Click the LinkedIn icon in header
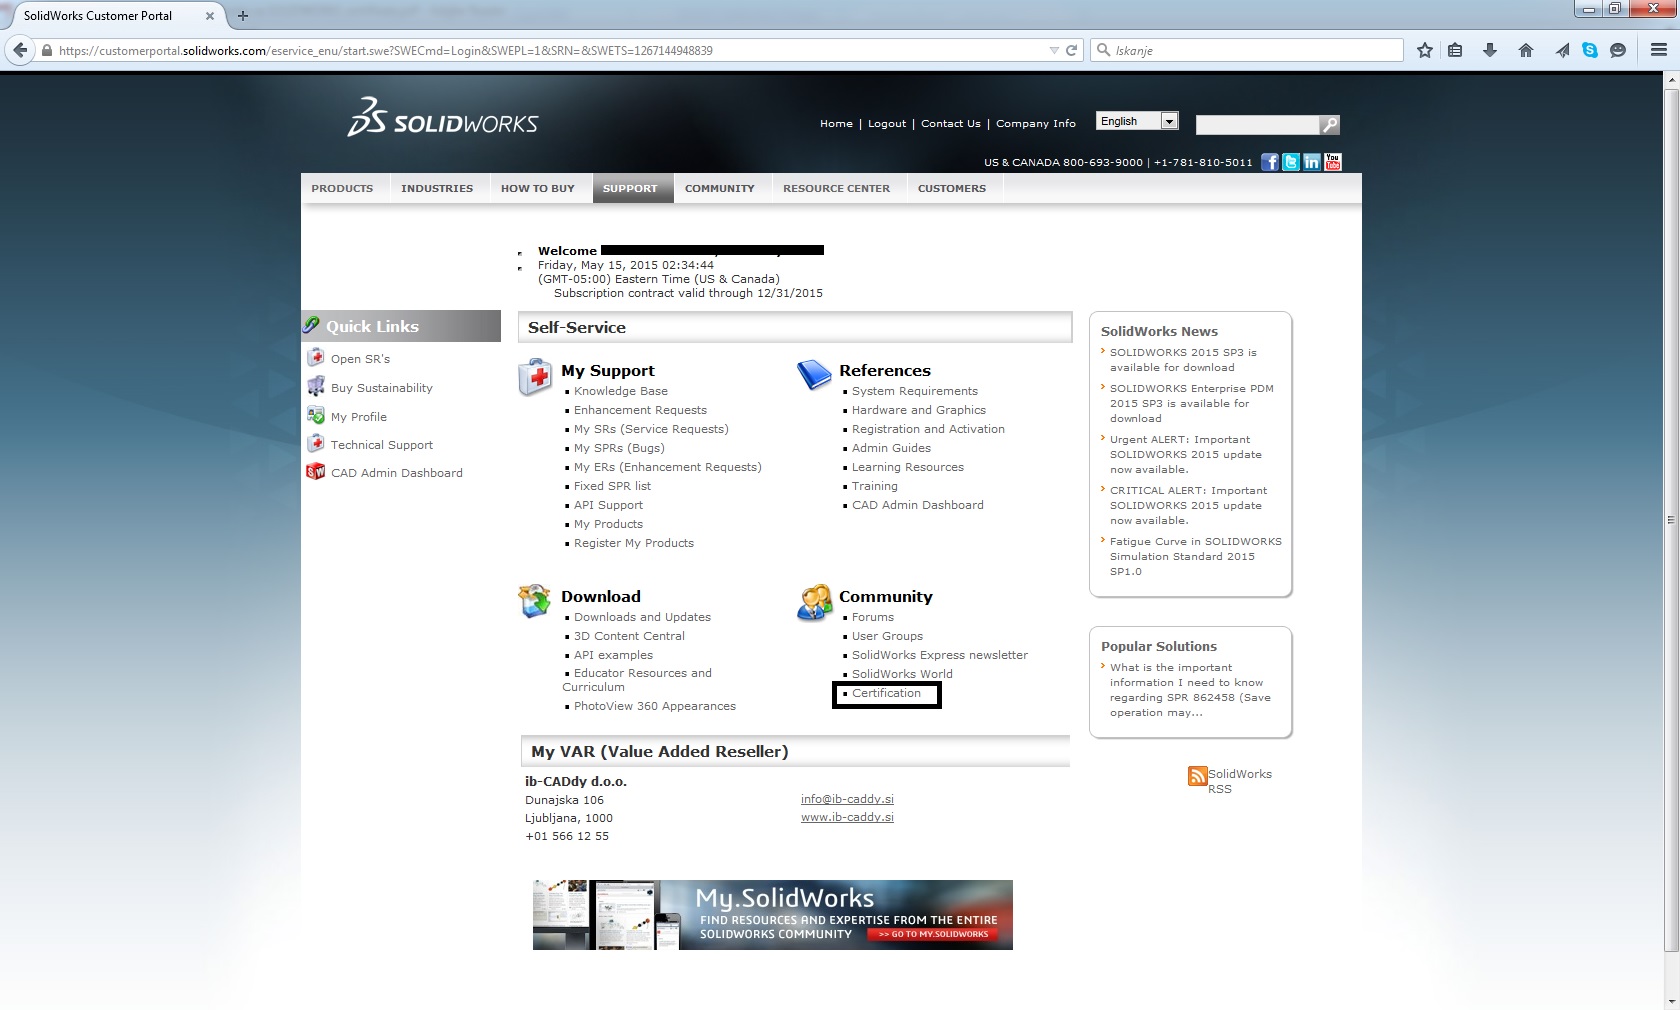This screenshot has height=1010, width=1680. click(1312, 162)
